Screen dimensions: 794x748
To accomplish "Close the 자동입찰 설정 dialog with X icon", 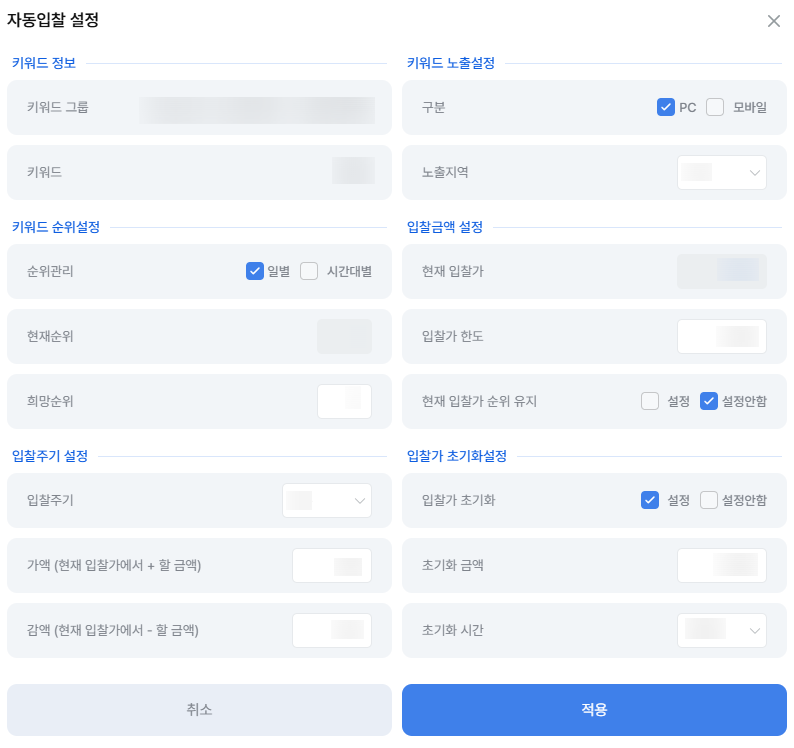I will click(x=773, y=21).
